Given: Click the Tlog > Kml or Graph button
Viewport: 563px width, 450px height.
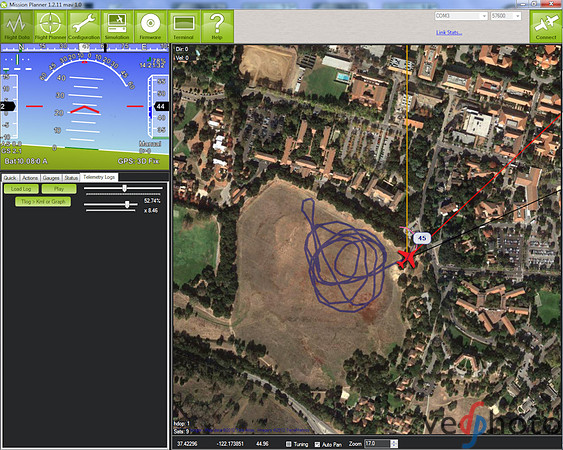Looking at the screenshot, I should (43, 201).
